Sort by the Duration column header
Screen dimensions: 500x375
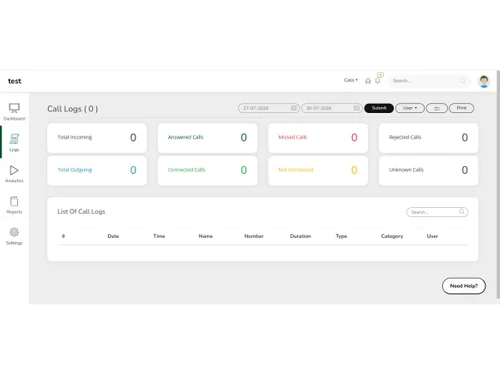[x=300, y=236]
